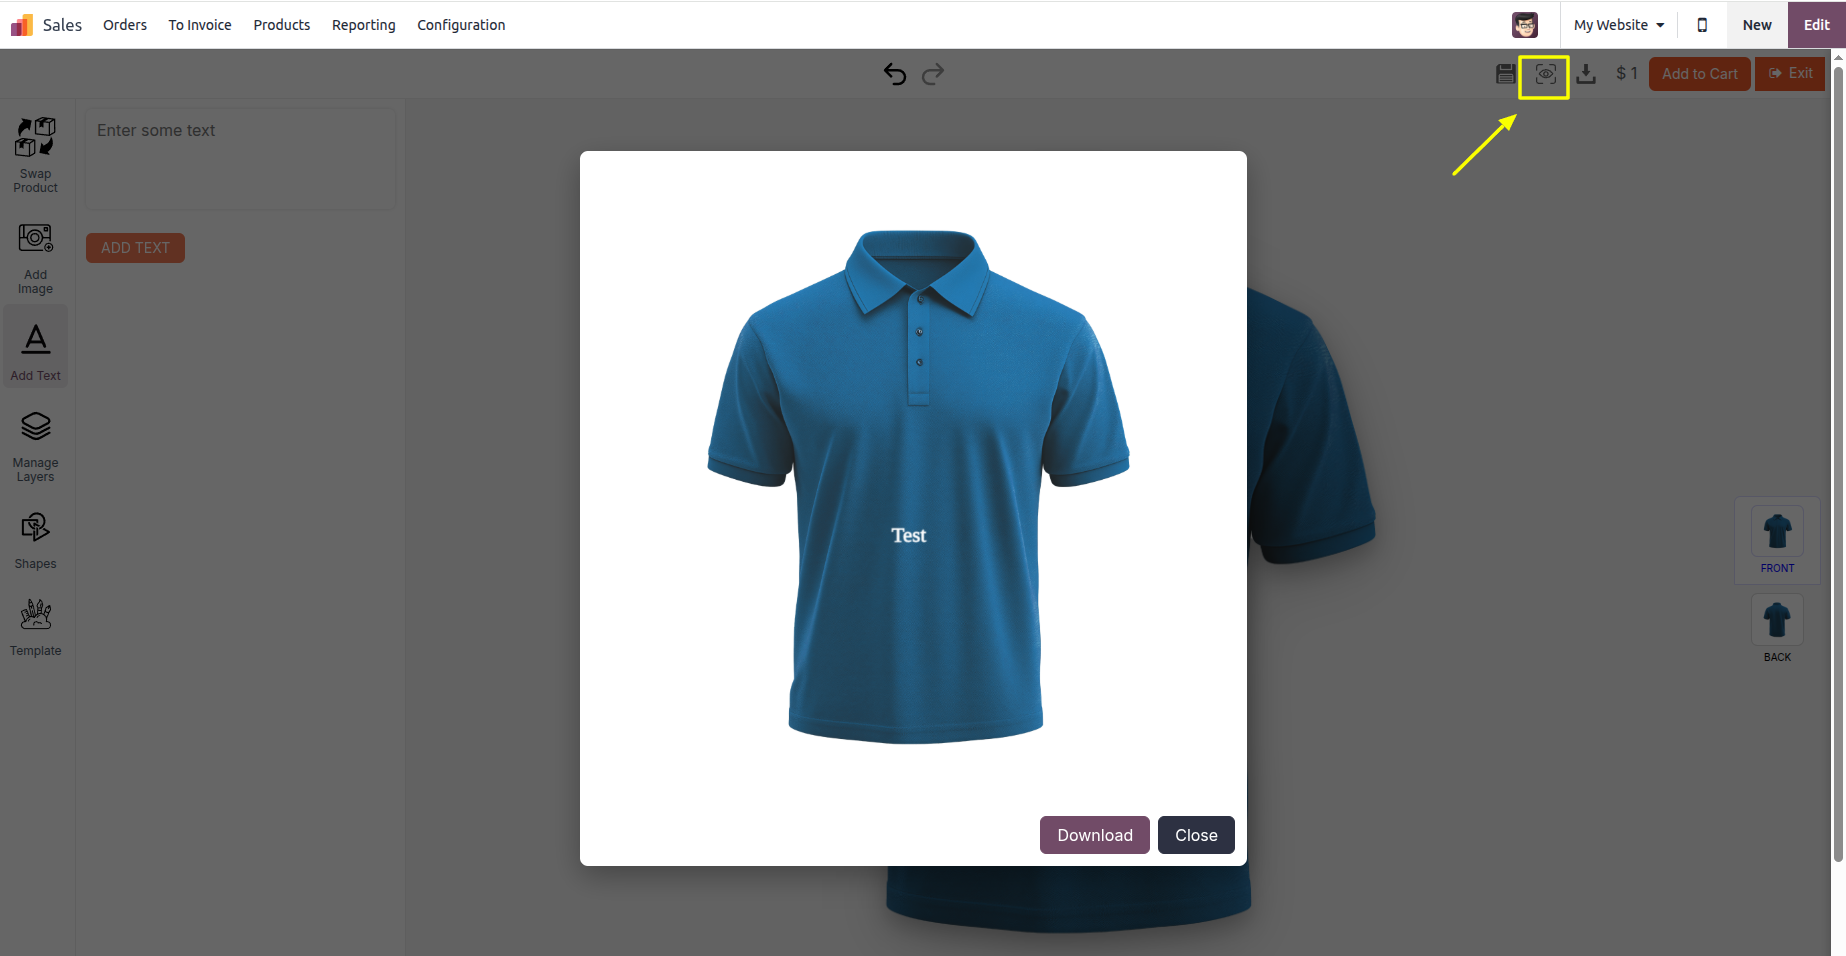Click the $ 1 price label
The width and height of the screenshot is (1846, 956).
tap(1627, 74)
